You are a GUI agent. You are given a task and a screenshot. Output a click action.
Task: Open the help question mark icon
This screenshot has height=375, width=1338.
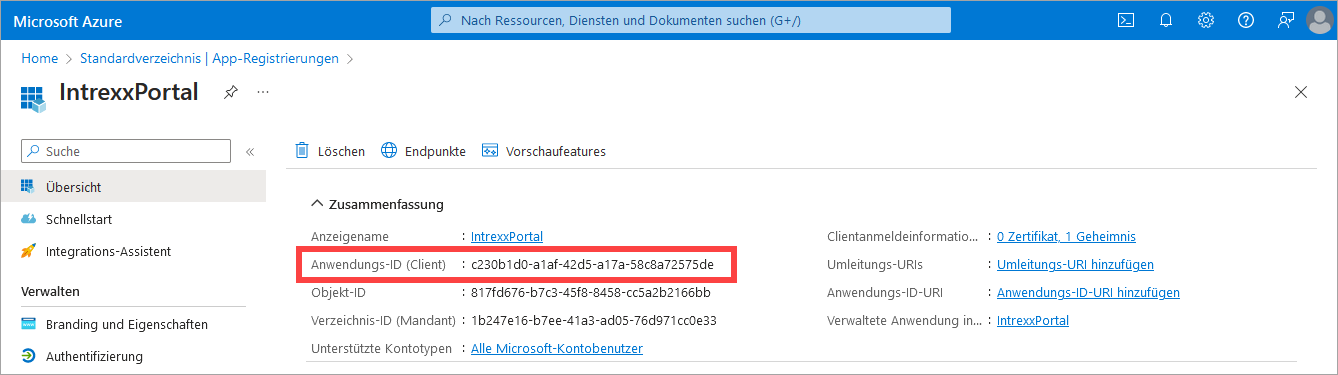click(1246, 20)
